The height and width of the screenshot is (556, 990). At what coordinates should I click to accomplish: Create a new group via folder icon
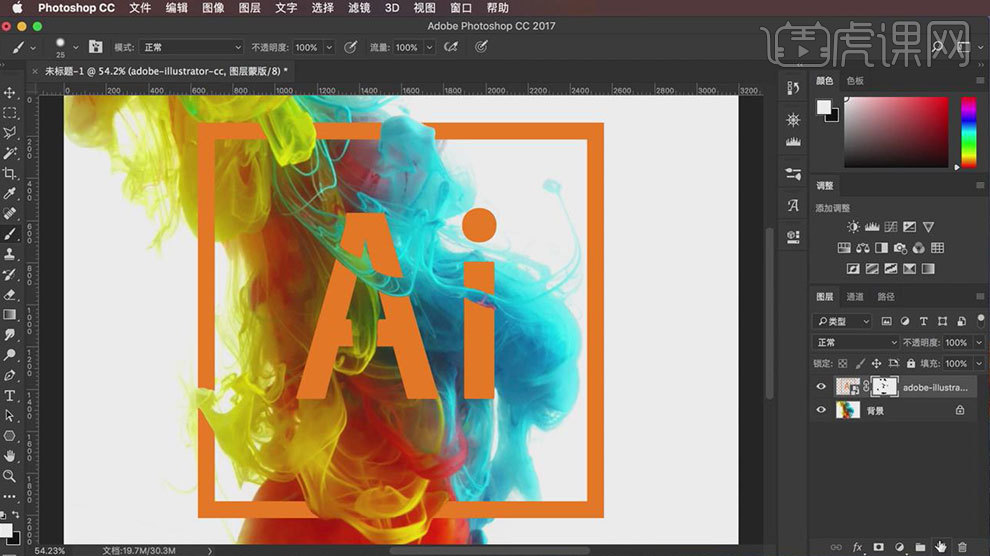pos(920,547)
